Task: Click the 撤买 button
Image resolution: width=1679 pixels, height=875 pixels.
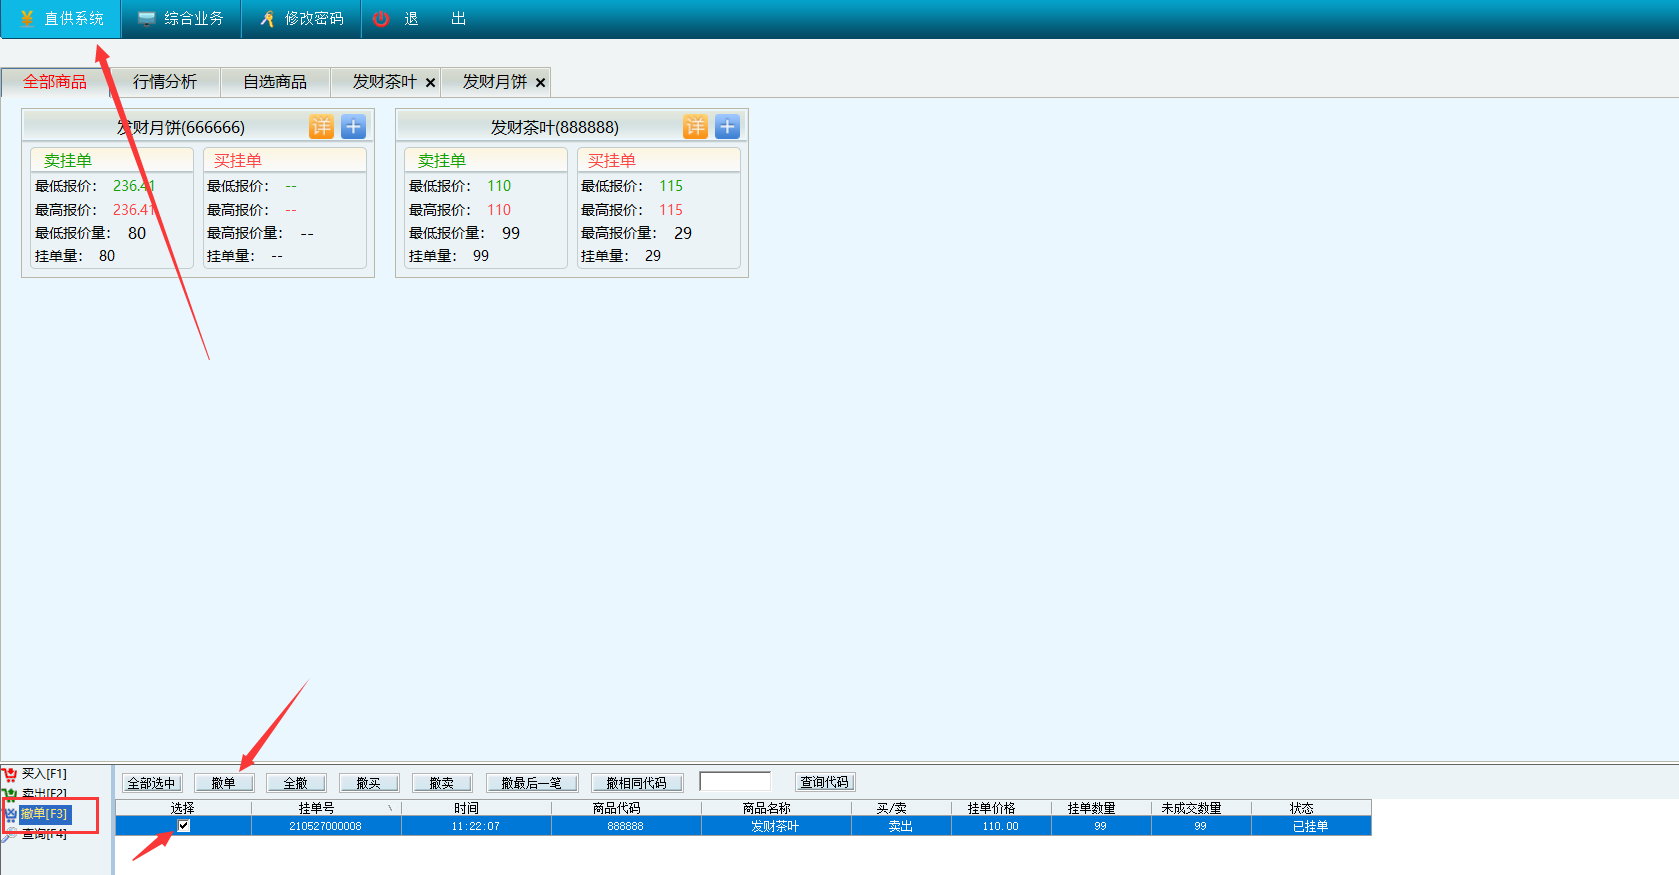Action: click(369, 783)
